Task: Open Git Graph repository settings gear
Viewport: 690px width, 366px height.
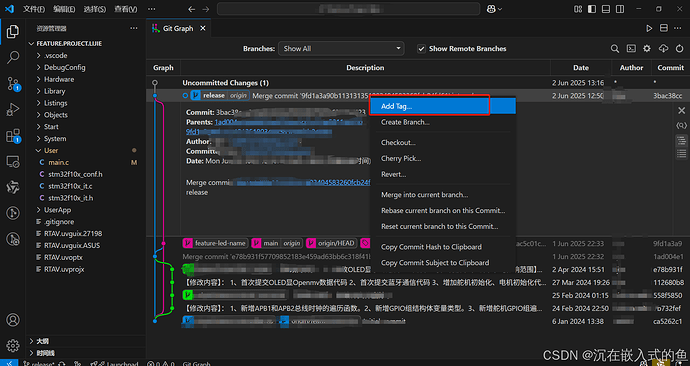Action: pyautogui.click(x=646, y=49)
